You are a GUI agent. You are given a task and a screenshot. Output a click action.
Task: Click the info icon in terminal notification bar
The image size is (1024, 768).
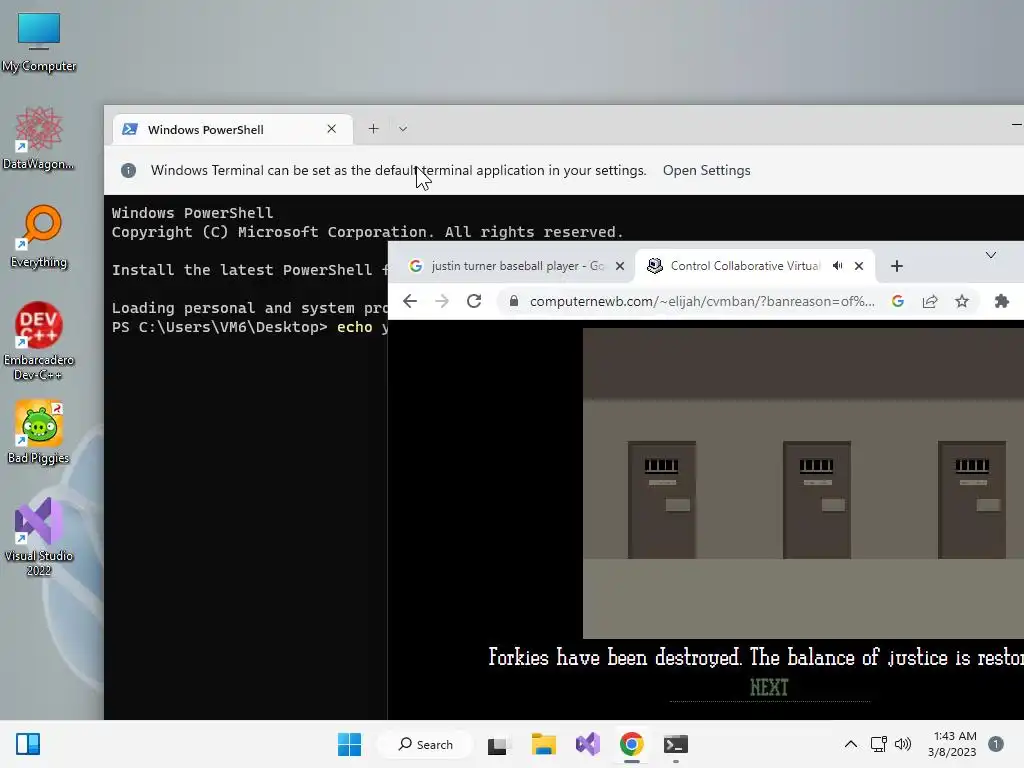[129, 170]
